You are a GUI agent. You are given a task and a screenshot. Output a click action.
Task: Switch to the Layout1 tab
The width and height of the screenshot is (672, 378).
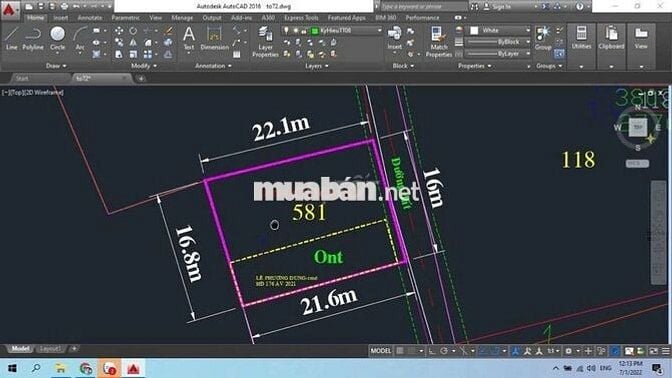point(50,349)
